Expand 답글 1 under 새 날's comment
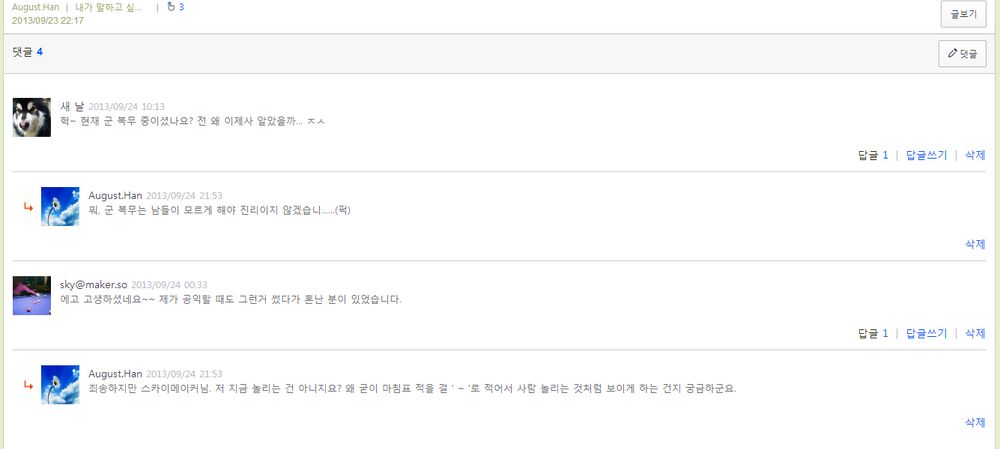 873,155
